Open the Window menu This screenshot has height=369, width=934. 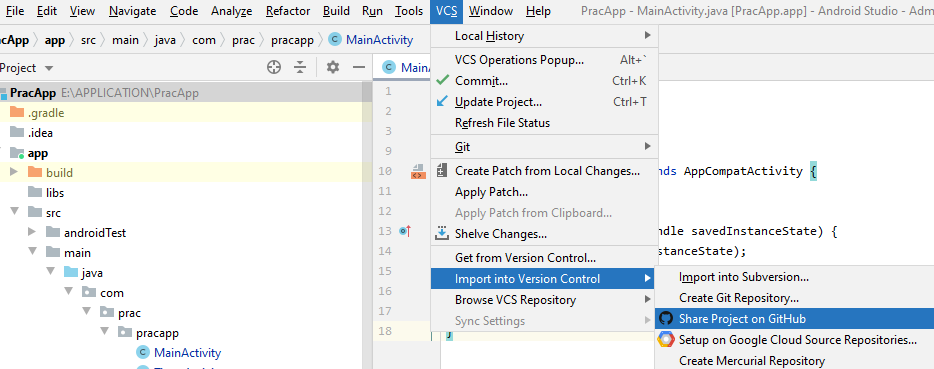[490, 11]
